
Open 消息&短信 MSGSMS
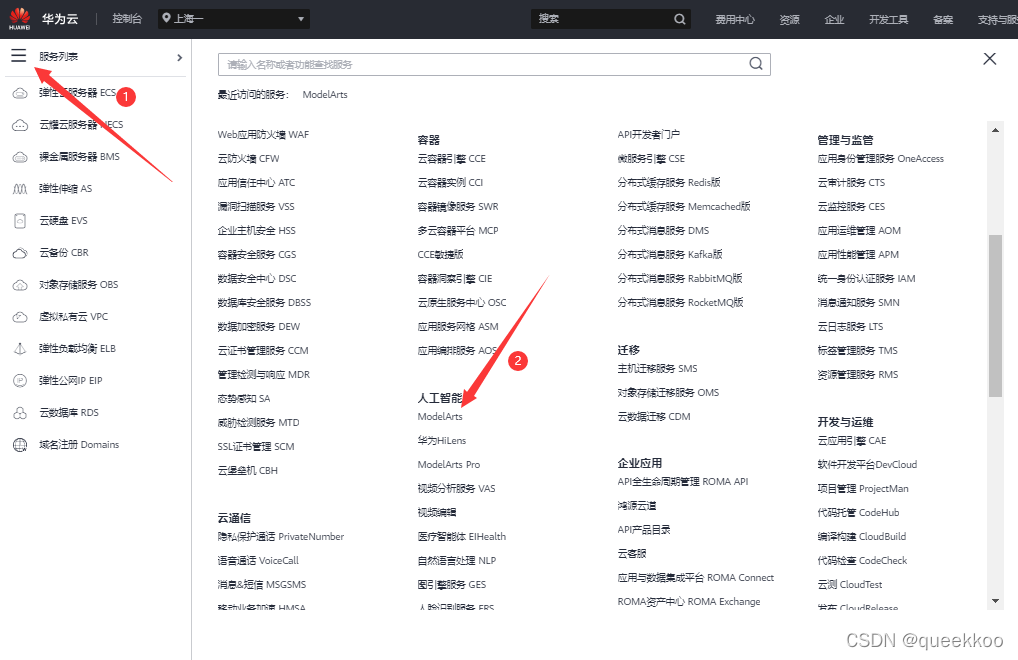pos(262,585)
